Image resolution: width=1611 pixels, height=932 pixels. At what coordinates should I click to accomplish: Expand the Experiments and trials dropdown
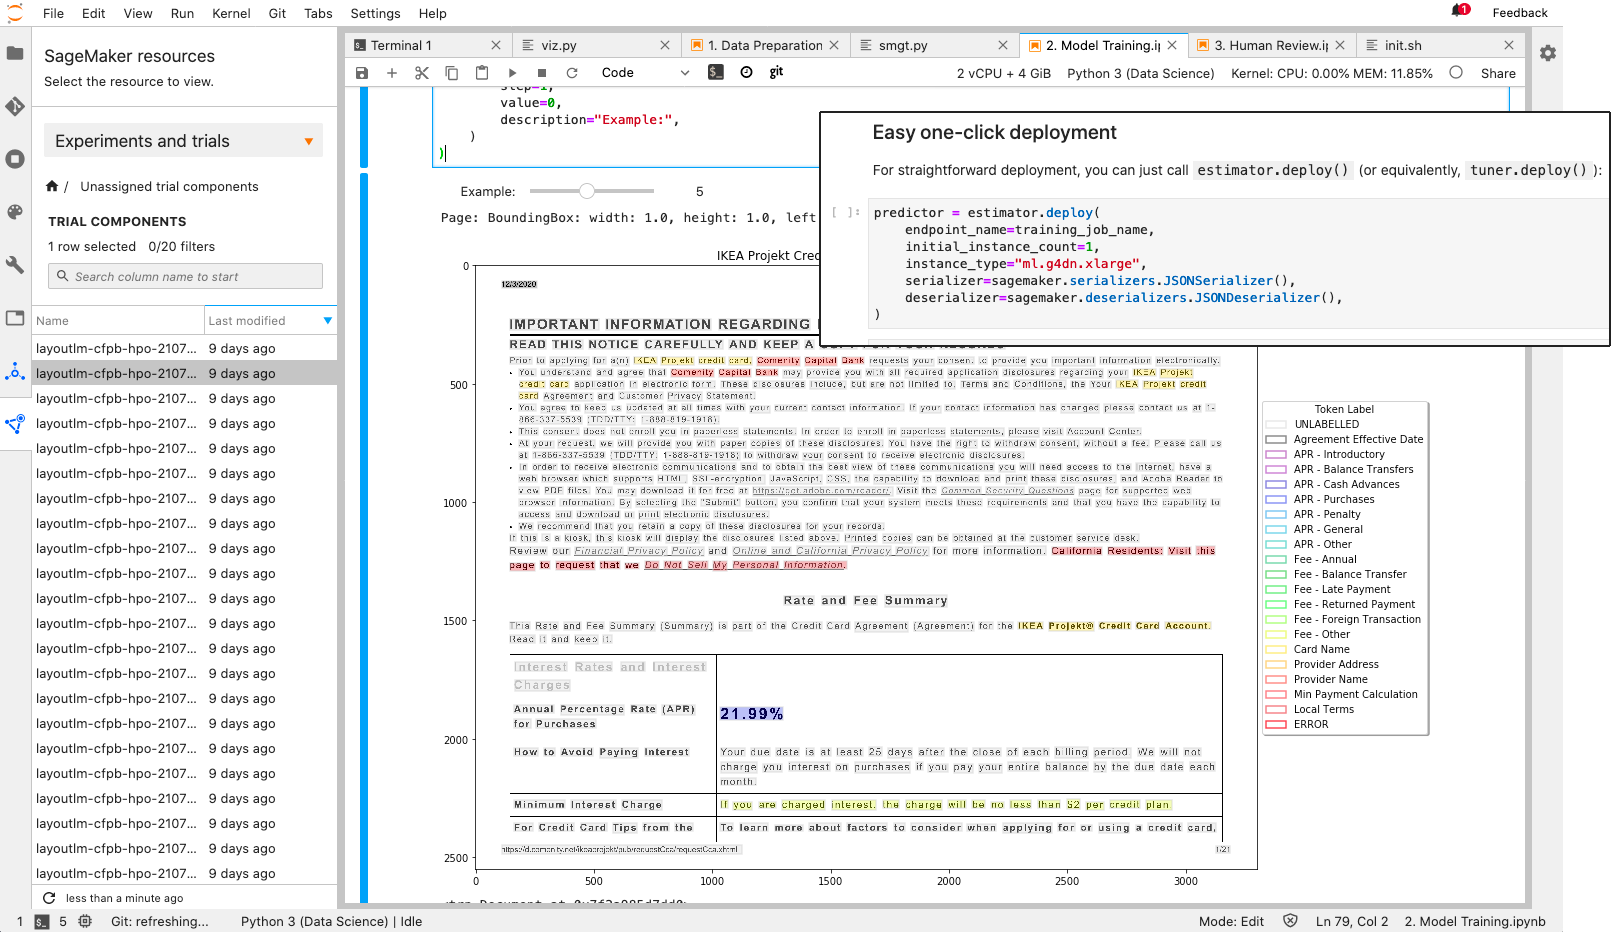[x=184, y=141]
